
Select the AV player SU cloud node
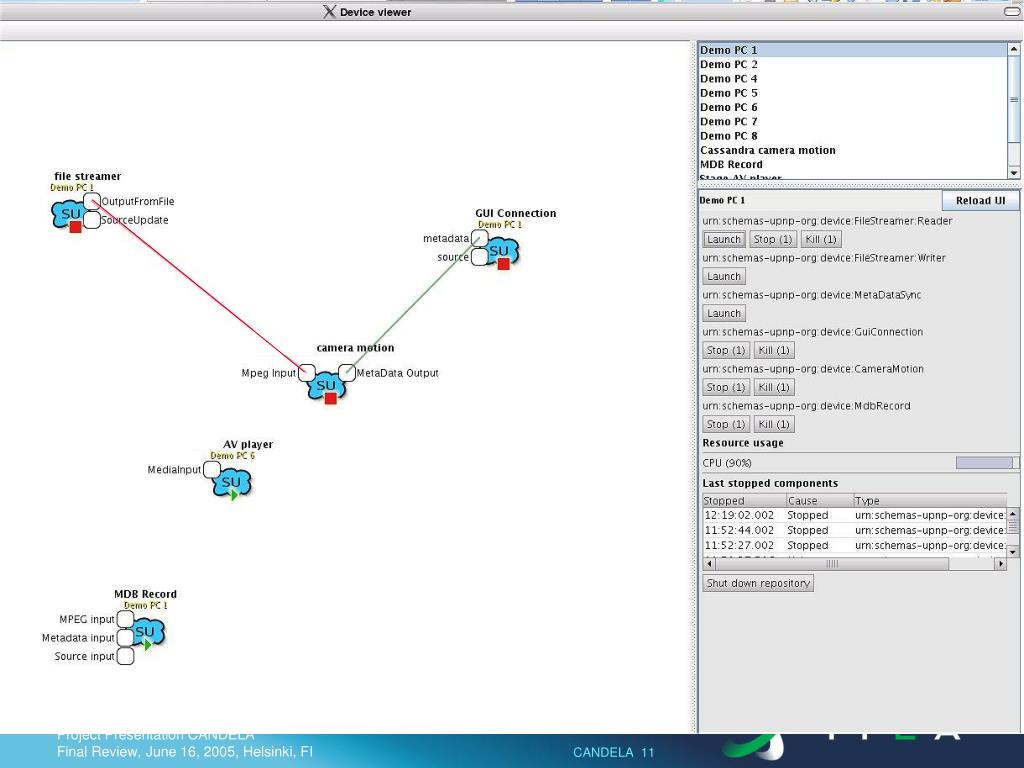pos(232,484)
